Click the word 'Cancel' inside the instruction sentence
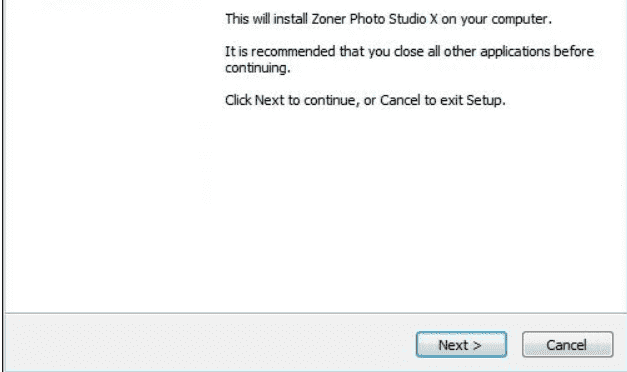The height and width of the screenshot is (372, 627). click(400, 100)
